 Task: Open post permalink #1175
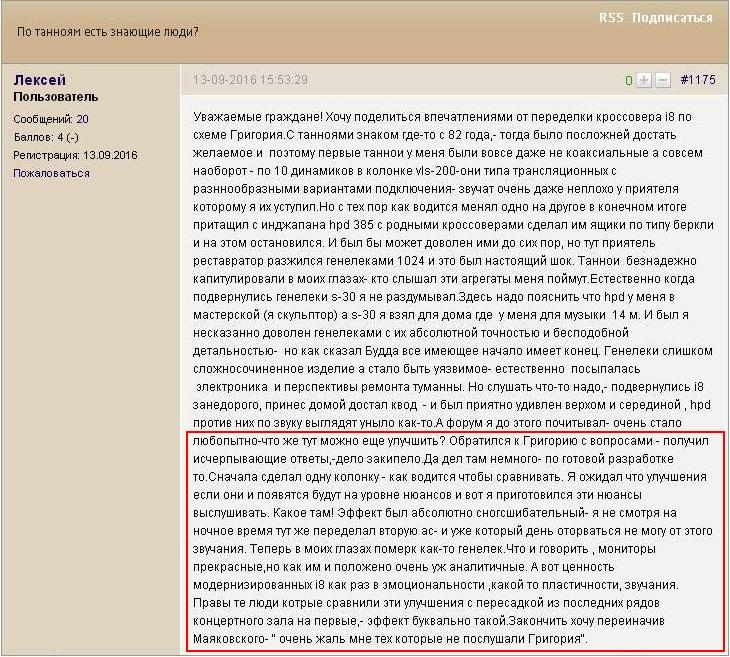(697, 80)
